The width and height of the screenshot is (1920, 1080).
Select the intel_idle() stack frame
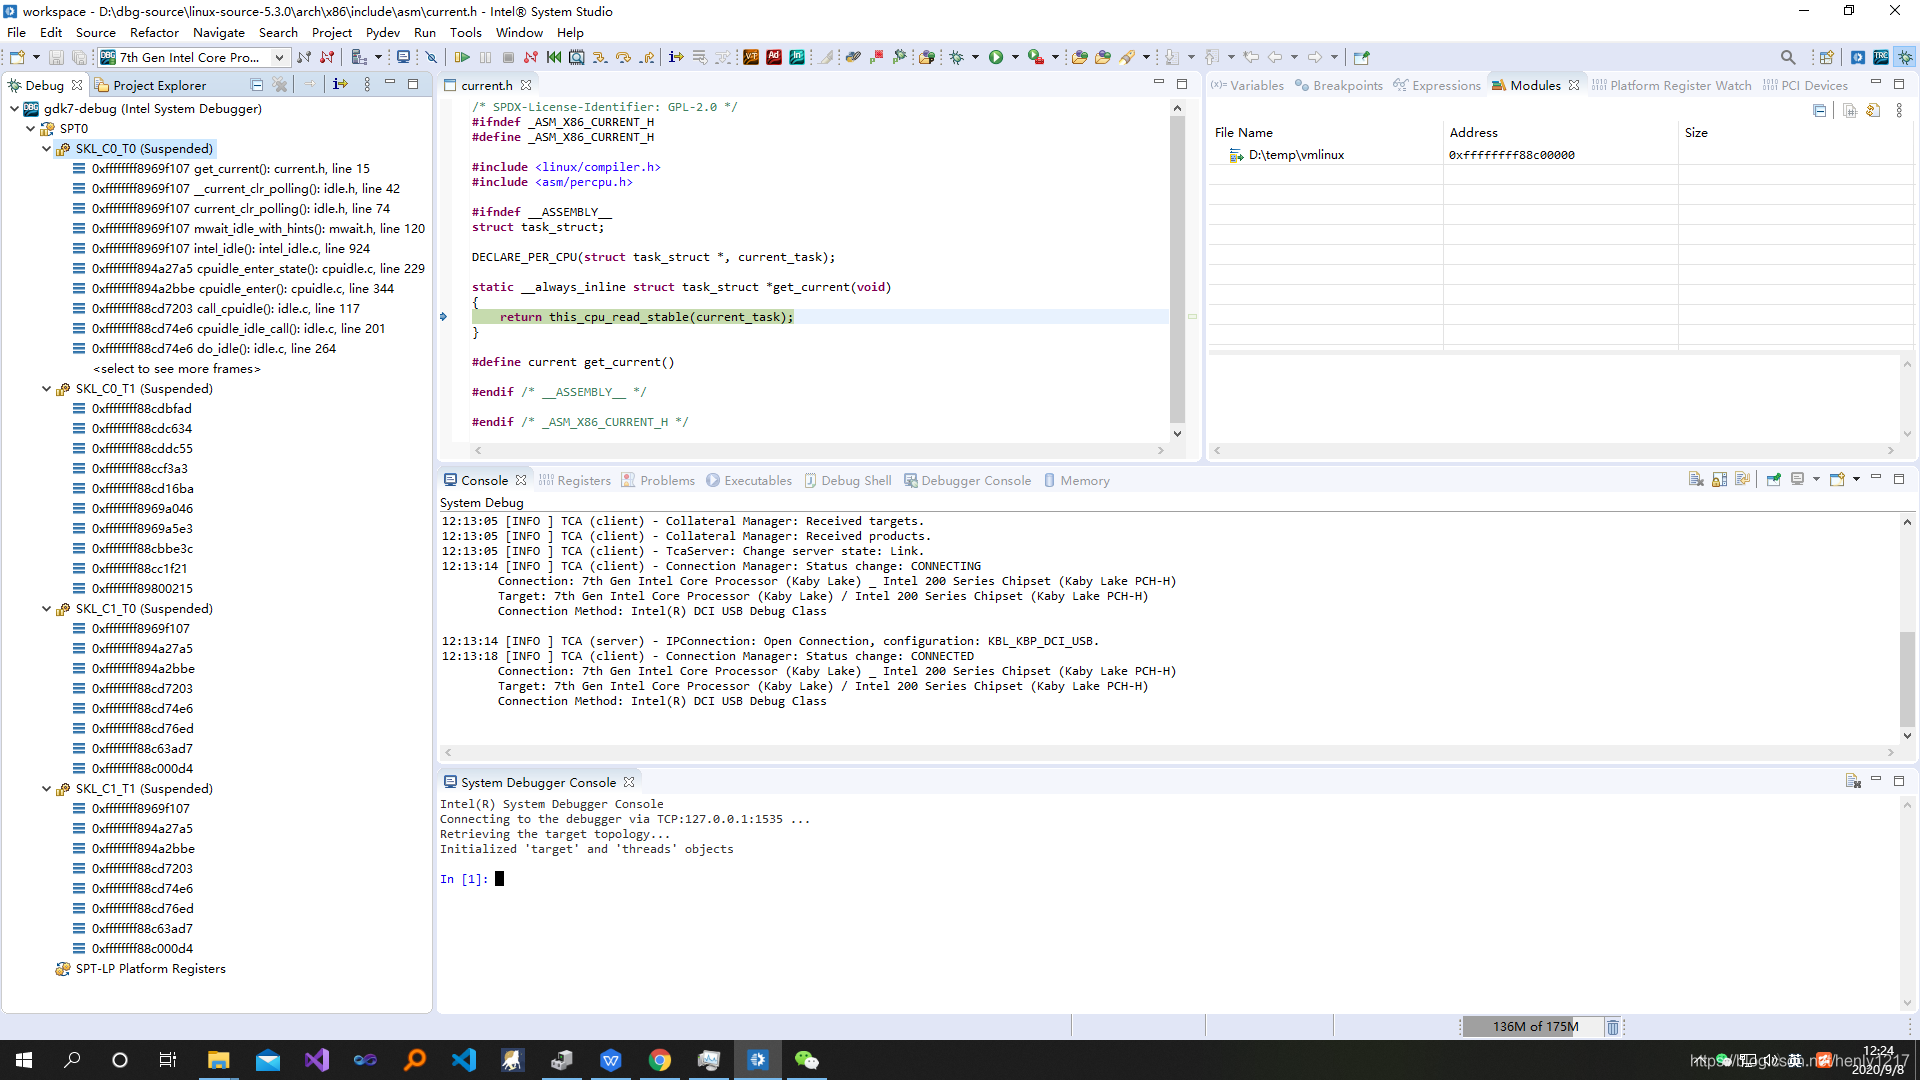(230, 248)
